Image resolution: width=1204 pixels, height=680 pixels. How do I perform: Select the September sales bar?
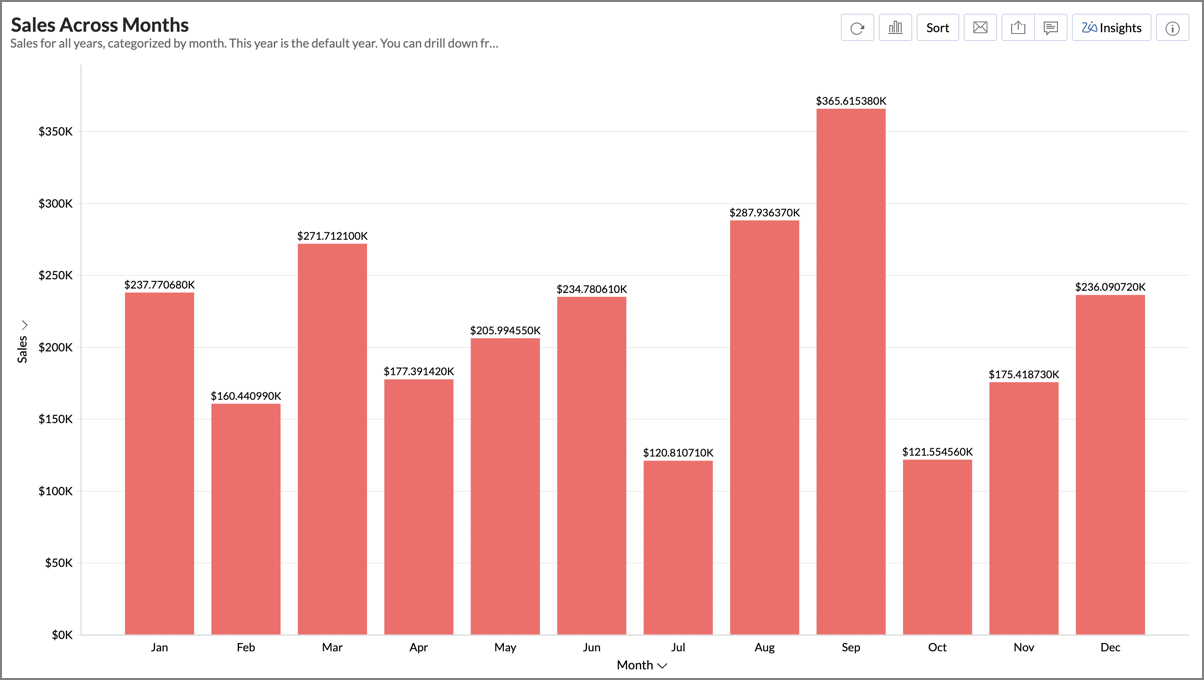pos(850,370)
